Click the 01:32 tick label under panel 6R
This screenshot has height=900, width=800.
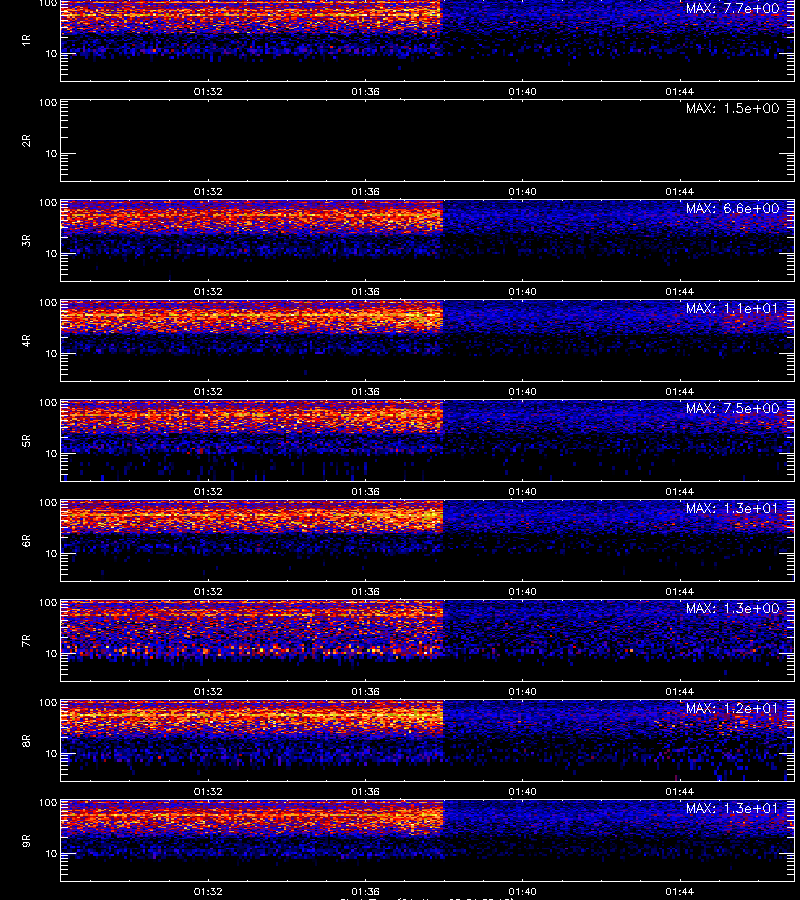pyautogui.click(x=208, y=592)
